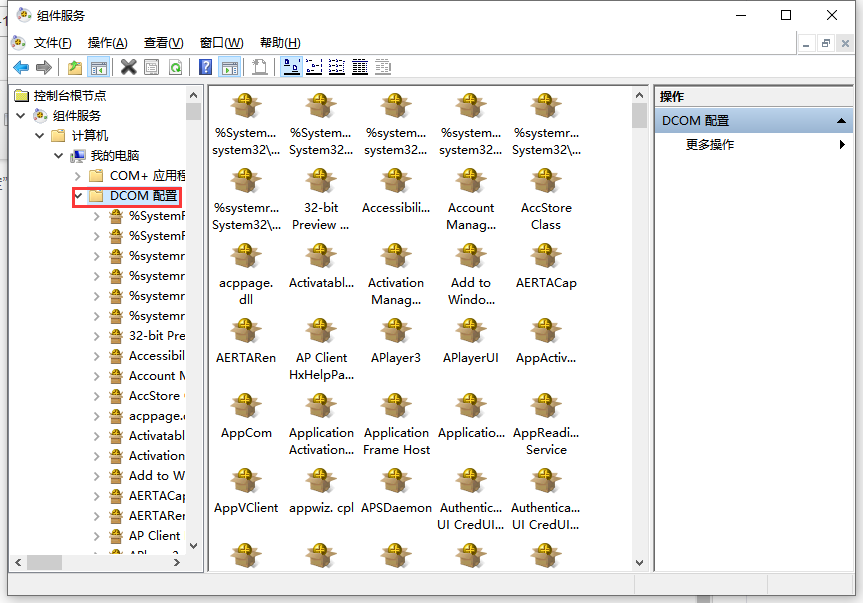Click the Delete (X) toolbar icon

tap(128, 67)
